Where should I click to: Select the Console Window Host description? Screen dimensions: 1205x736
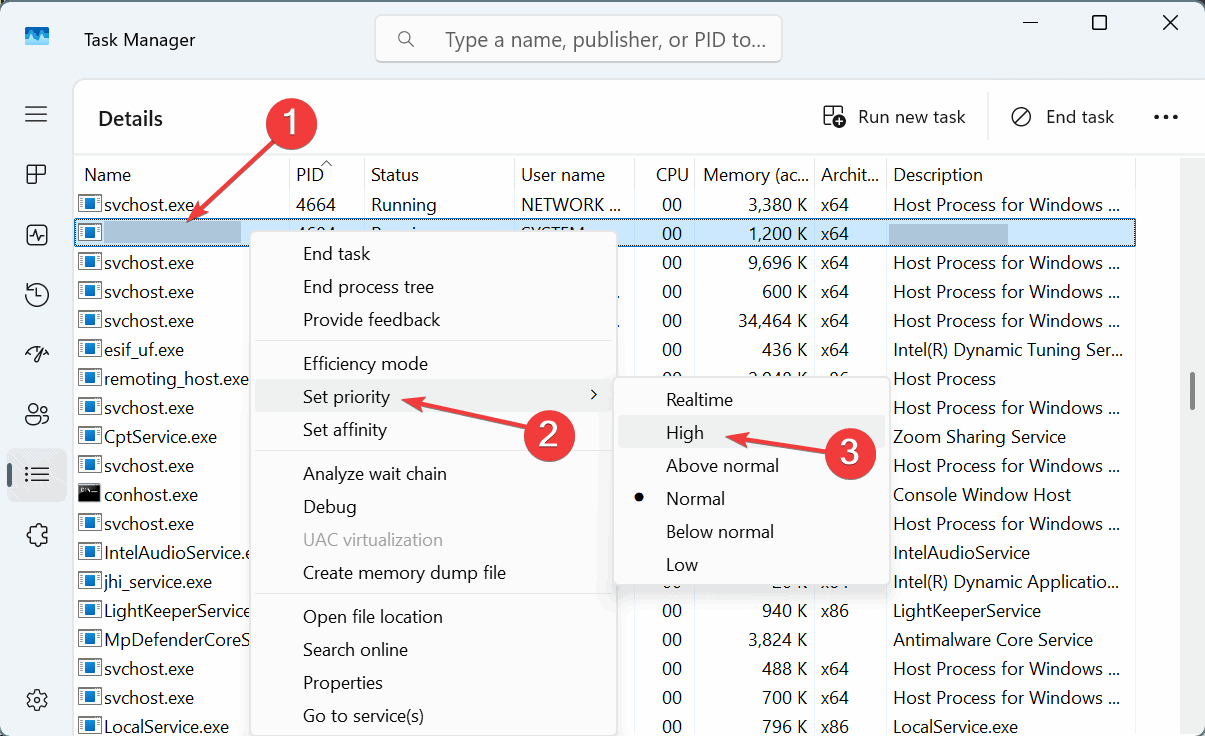(x=981, y=494)
